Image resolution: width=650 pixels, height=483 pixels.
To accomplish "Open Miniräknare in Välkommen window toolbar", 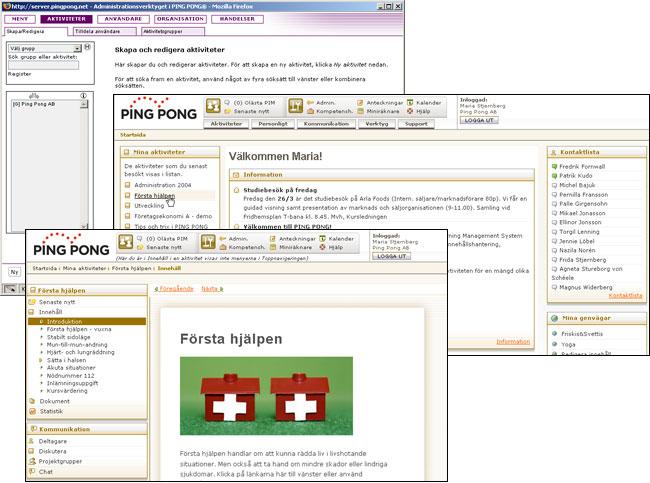I will 378,111.
